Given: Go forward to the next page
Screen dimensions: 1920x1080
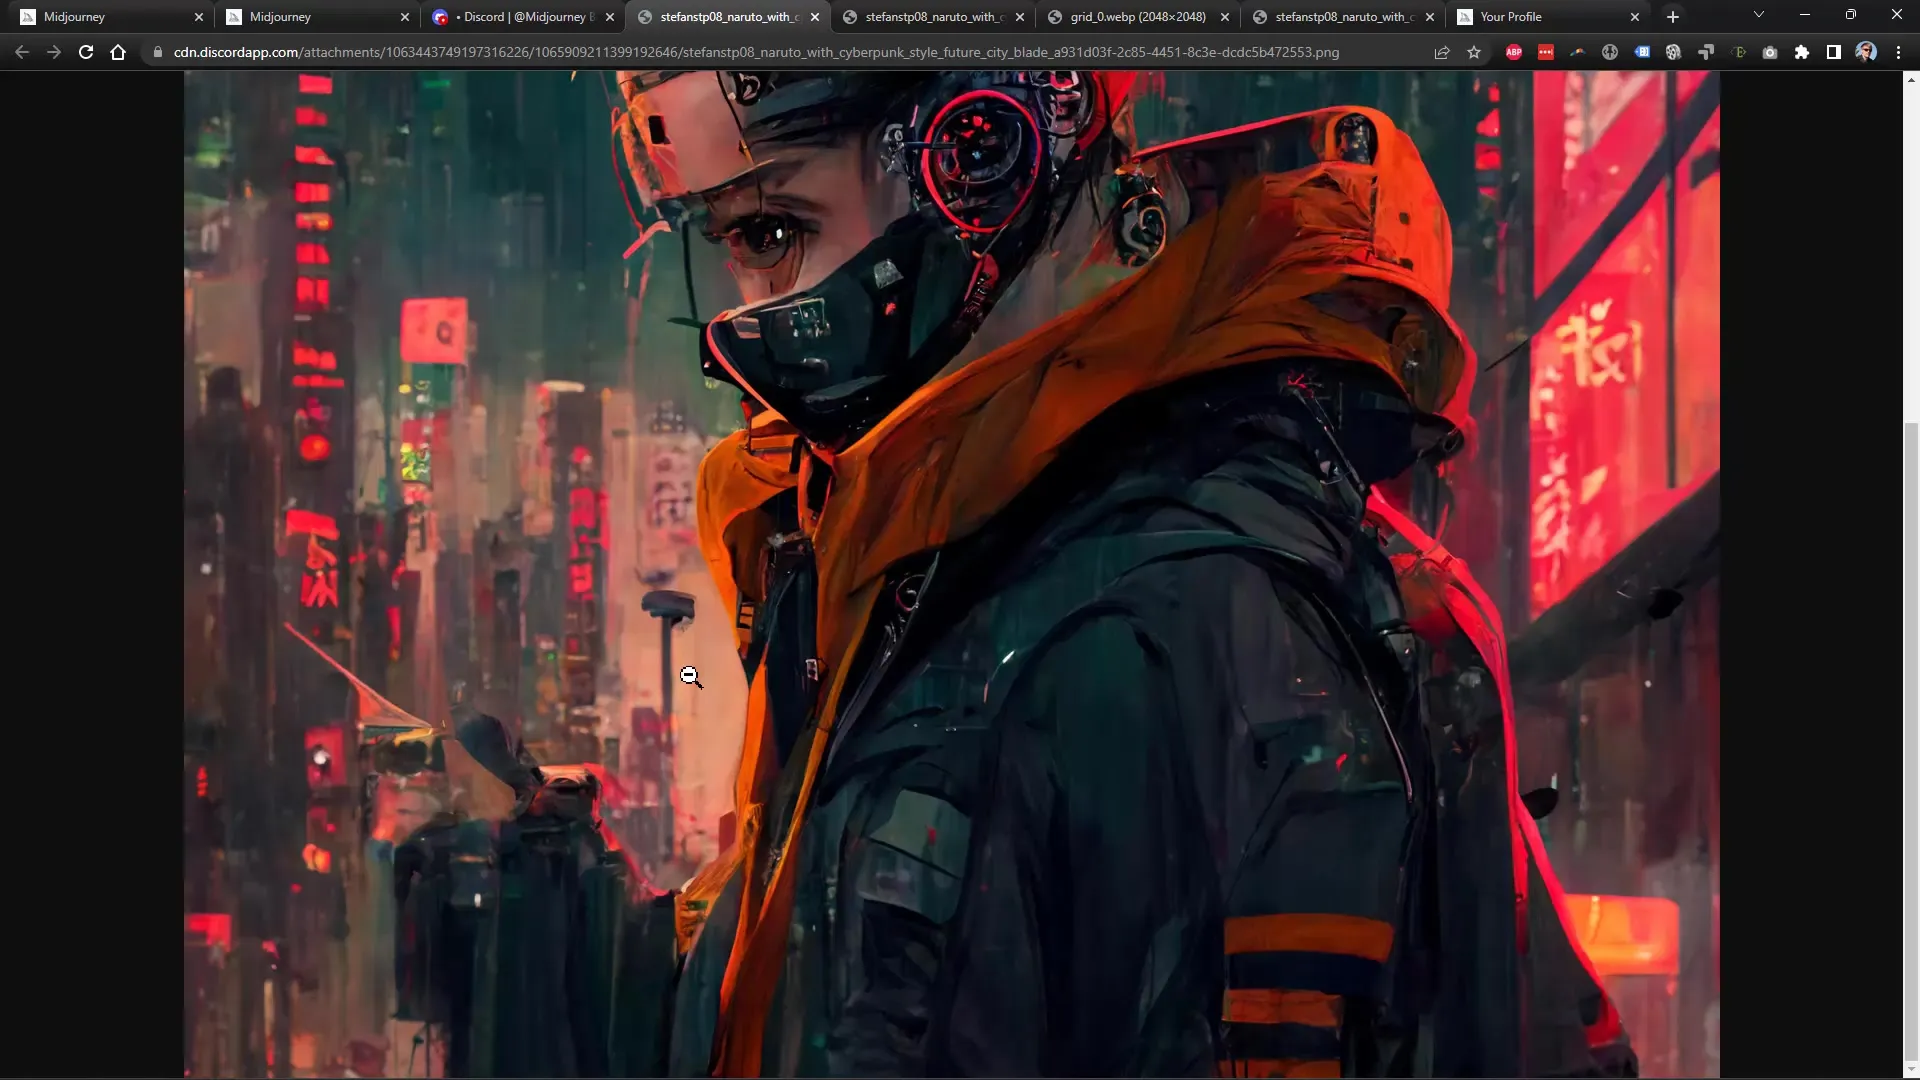Looking at the screenshot, I should point(54,52).
